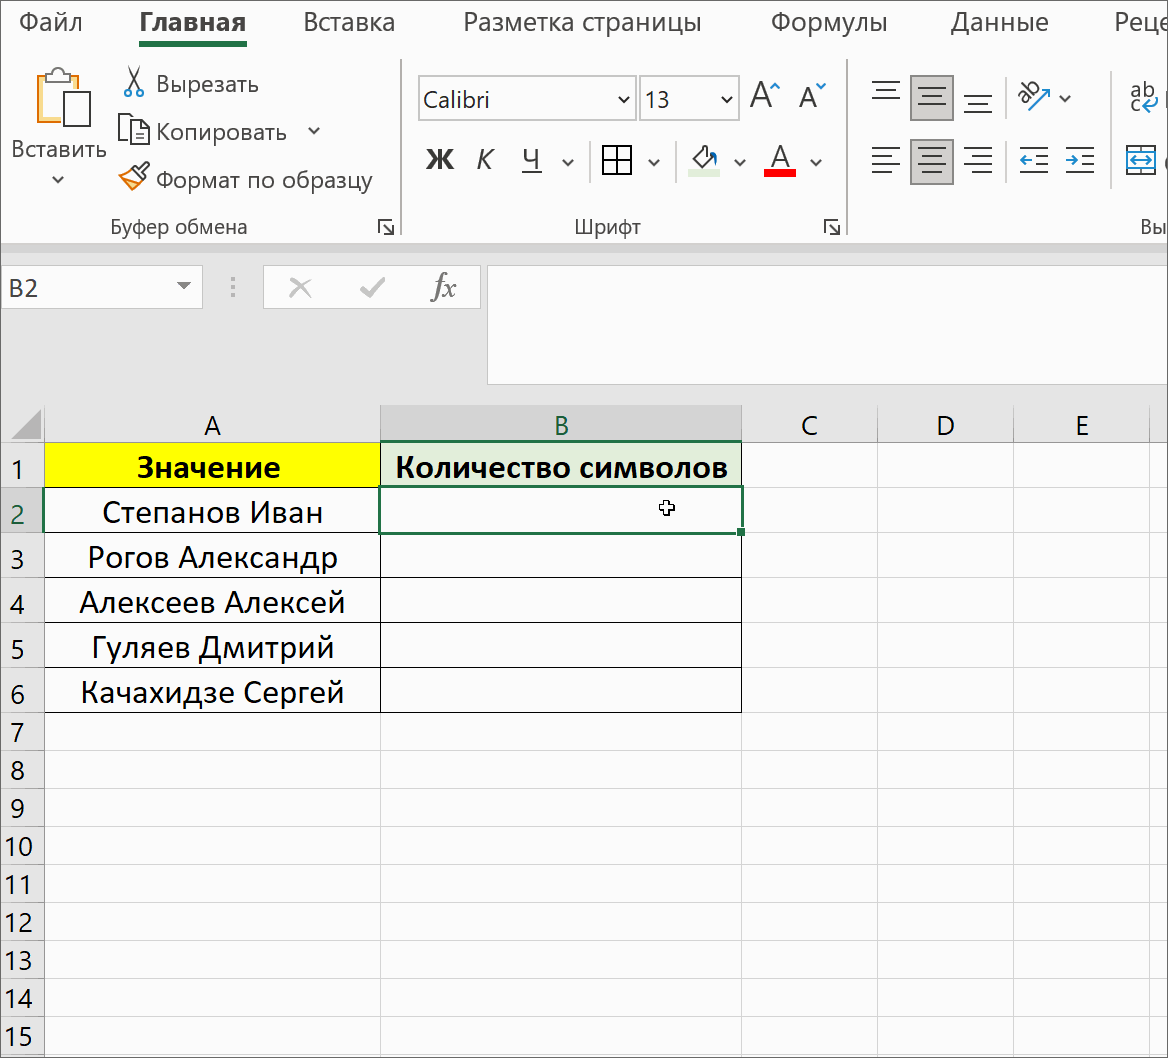Select row 7 header
Image resolution: width=1168 pixels, height=1058 pixels.
22,732
